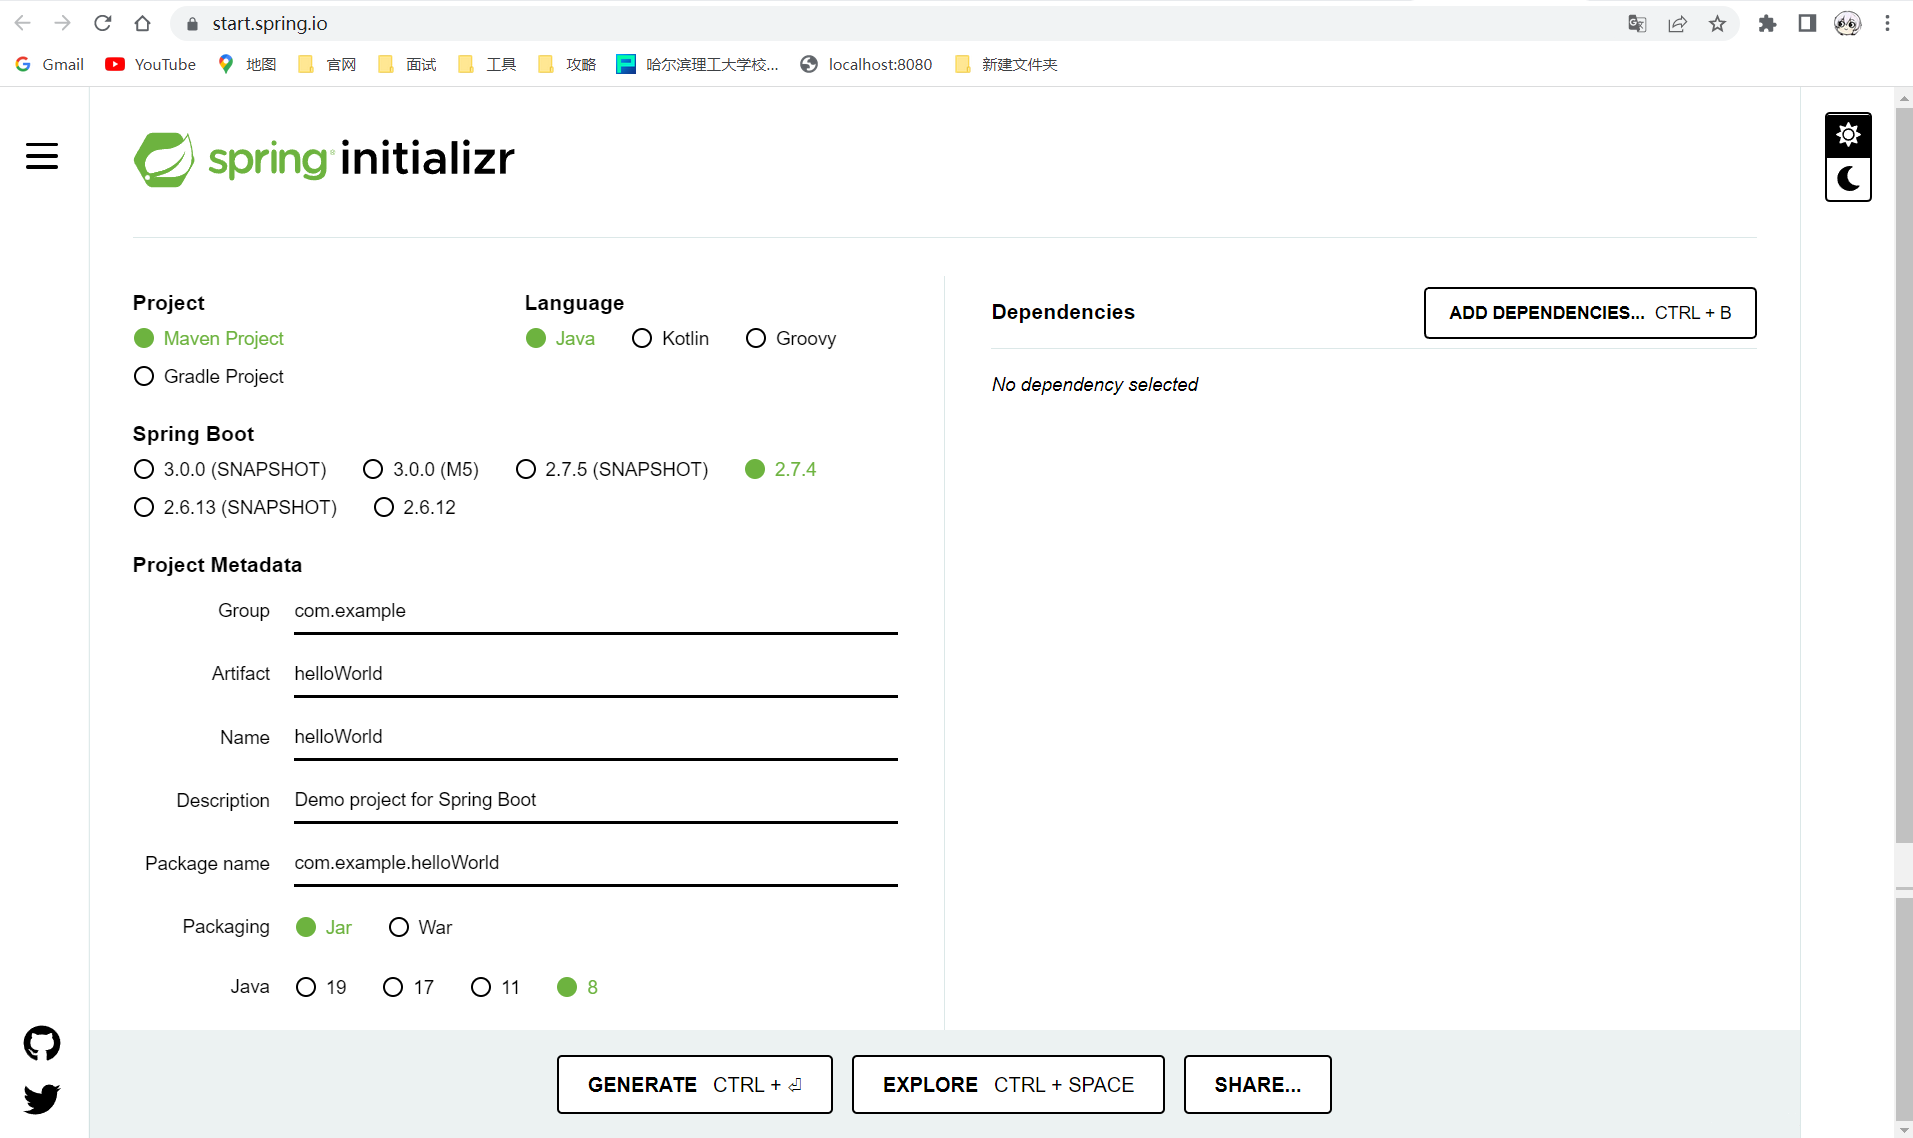Screen dimensions: 1913x1138
Task: Select Spring Boot 2.7.5 (SNAPSHOT)
Action: coord(612,469)
